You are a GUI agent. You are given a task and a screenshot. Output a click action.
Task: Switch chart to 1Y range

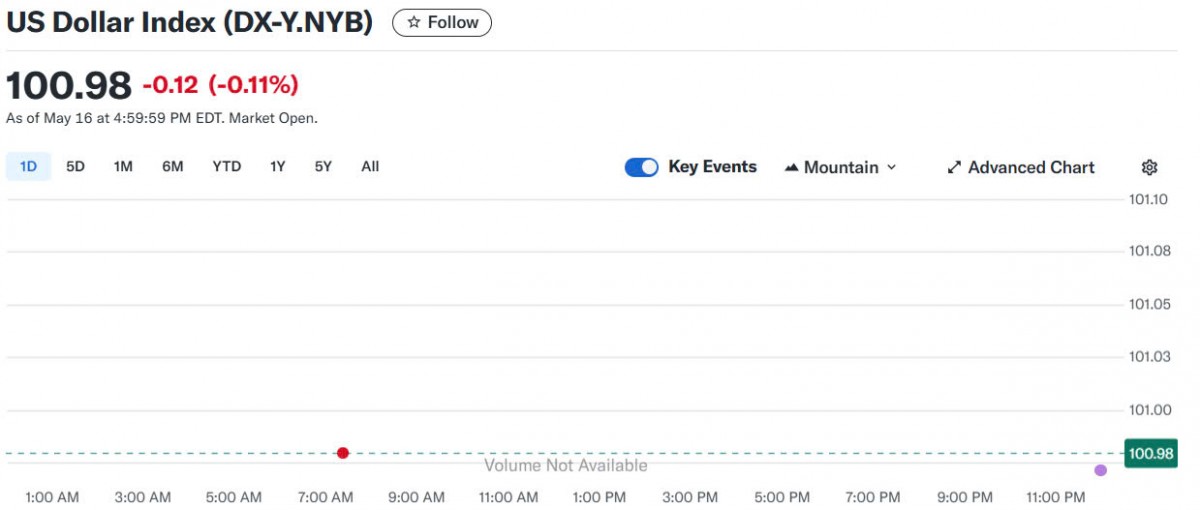click(x=277, y=166)
